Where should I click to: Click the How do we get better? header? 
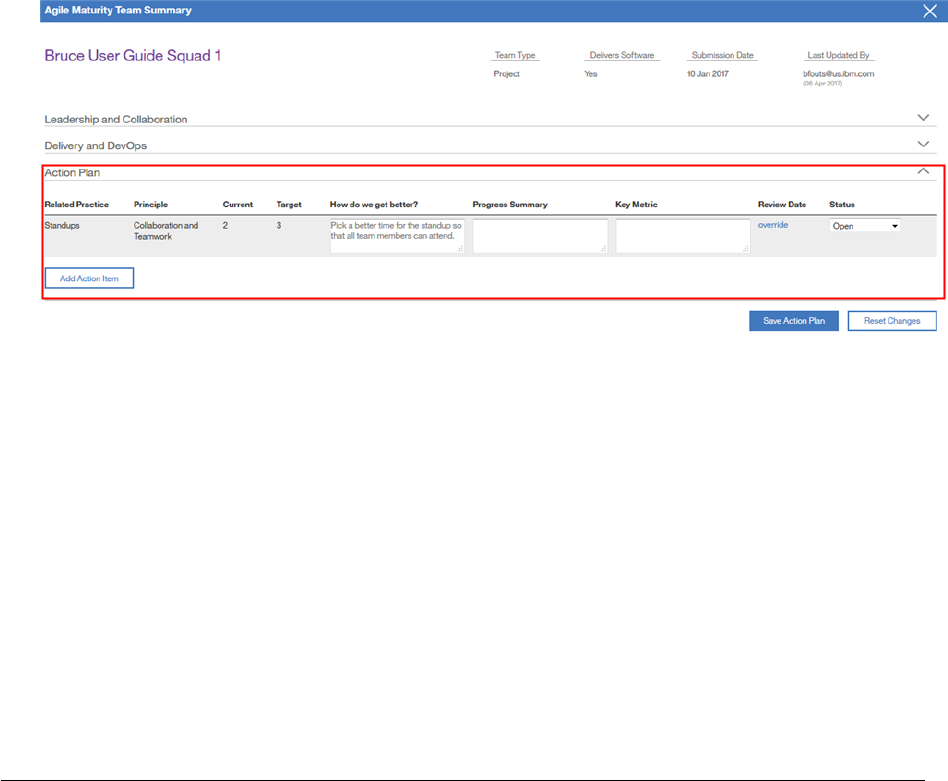pyautogui.click(x=374, y=204)
